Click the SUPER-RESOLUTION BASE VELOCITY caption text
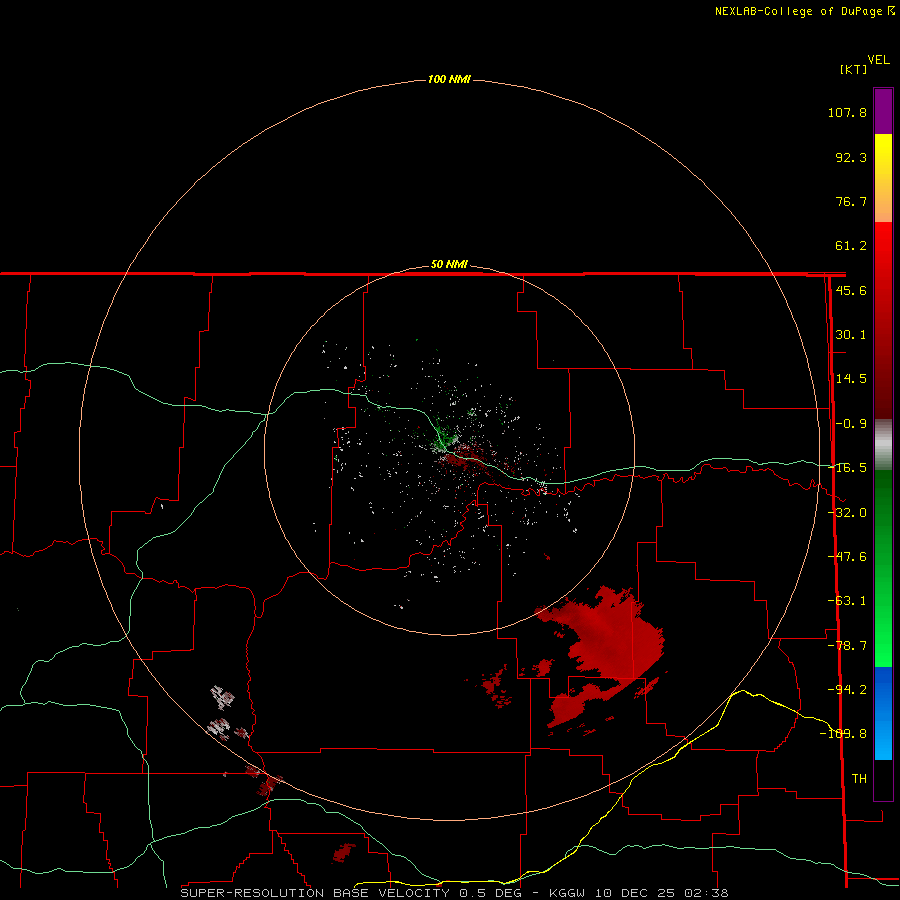Screen dimensions: 900x900 coord(315,893)
